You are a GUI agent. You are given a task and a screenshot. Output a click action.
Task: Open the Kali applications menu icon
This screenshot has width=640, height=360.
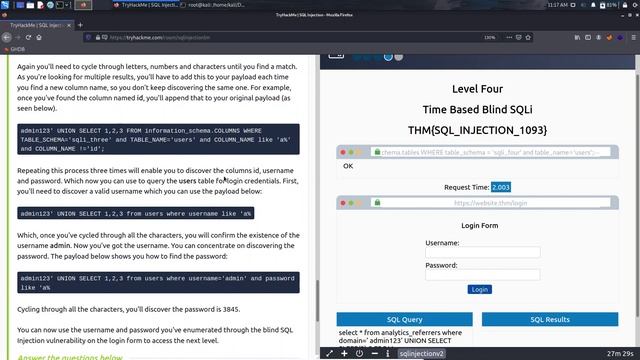[5, 5]
